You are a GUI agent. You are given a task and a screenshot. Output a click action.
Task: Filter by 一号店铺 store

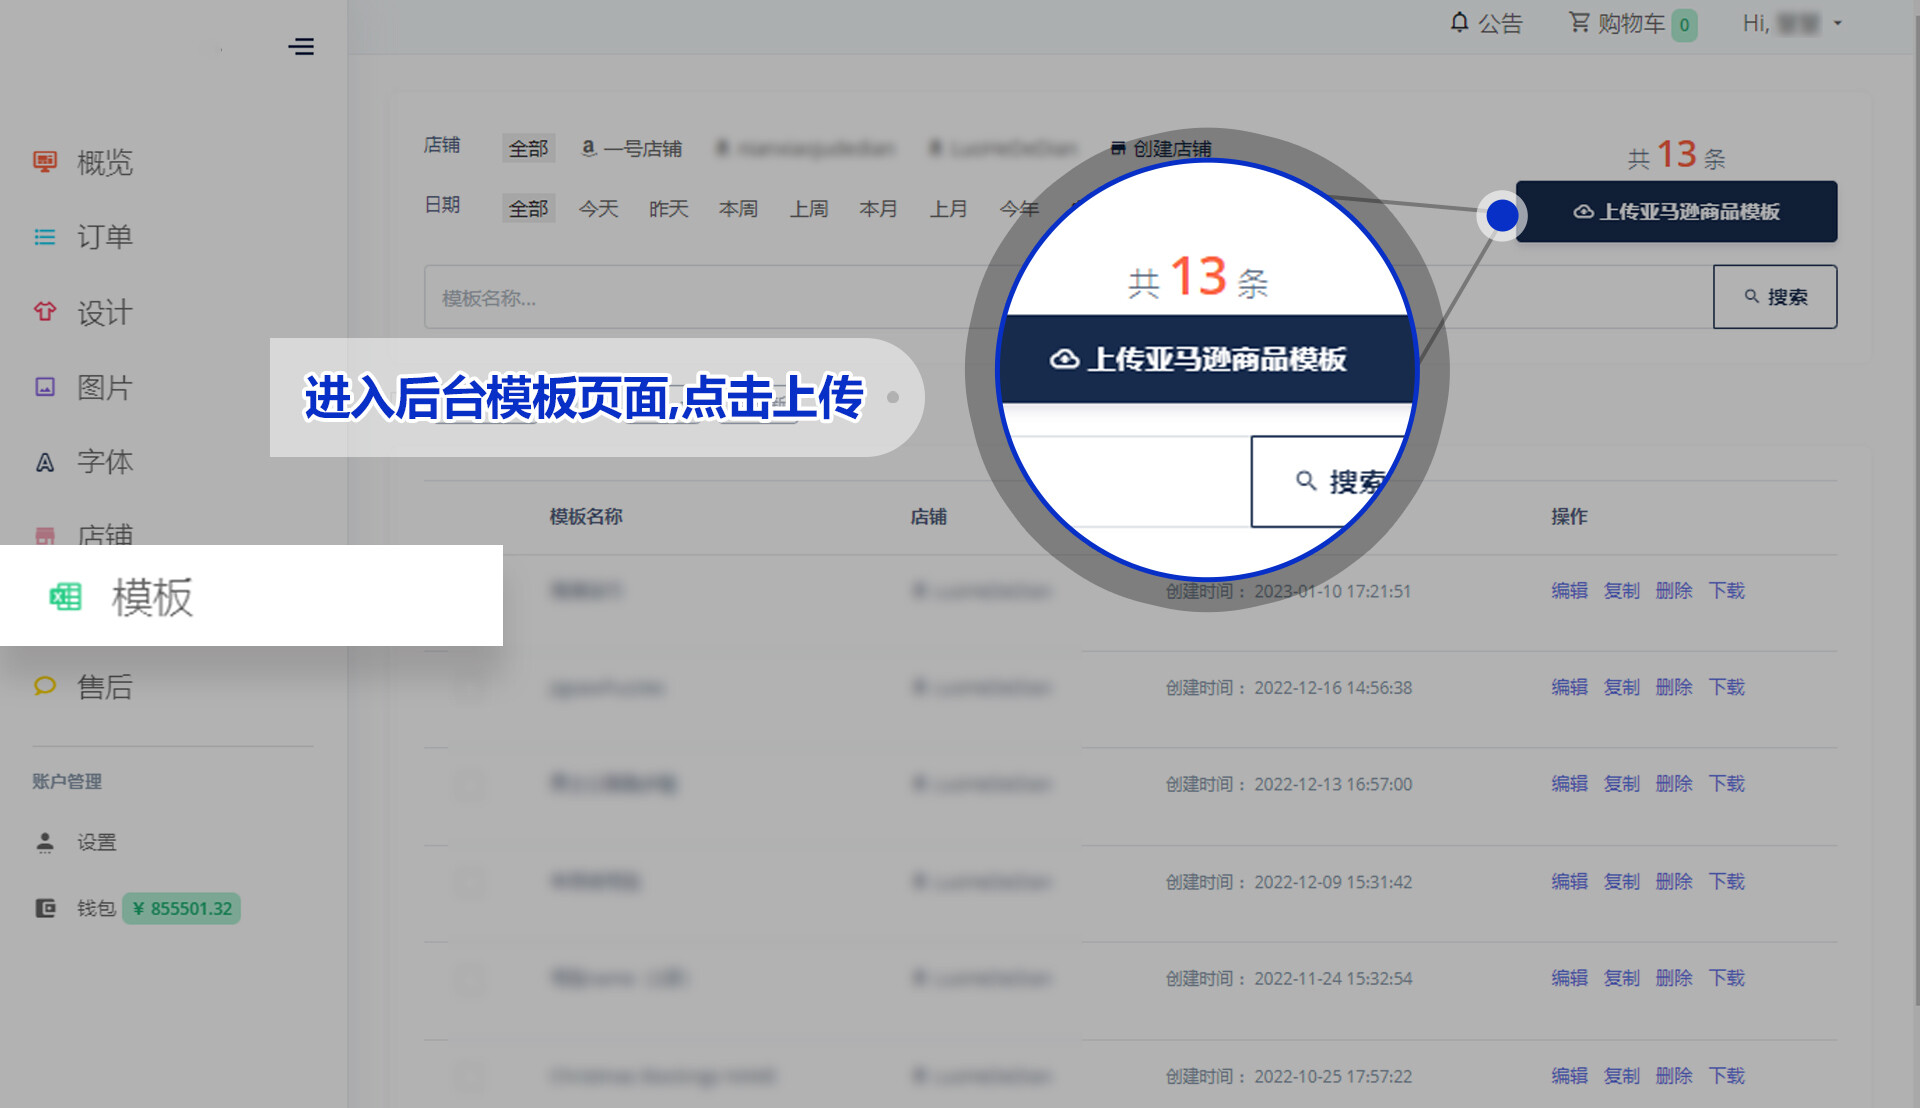632,148
